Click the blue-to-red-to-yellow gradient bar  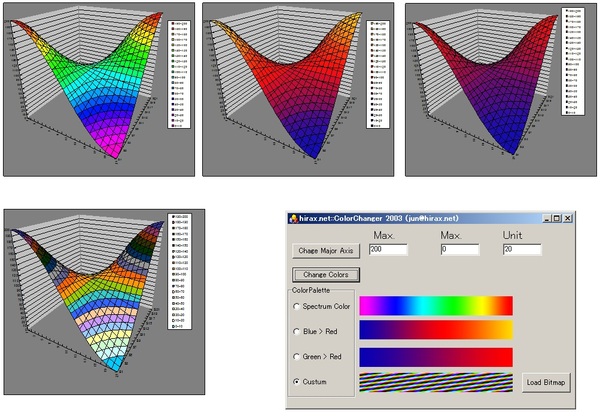click(x=435, y=330)
